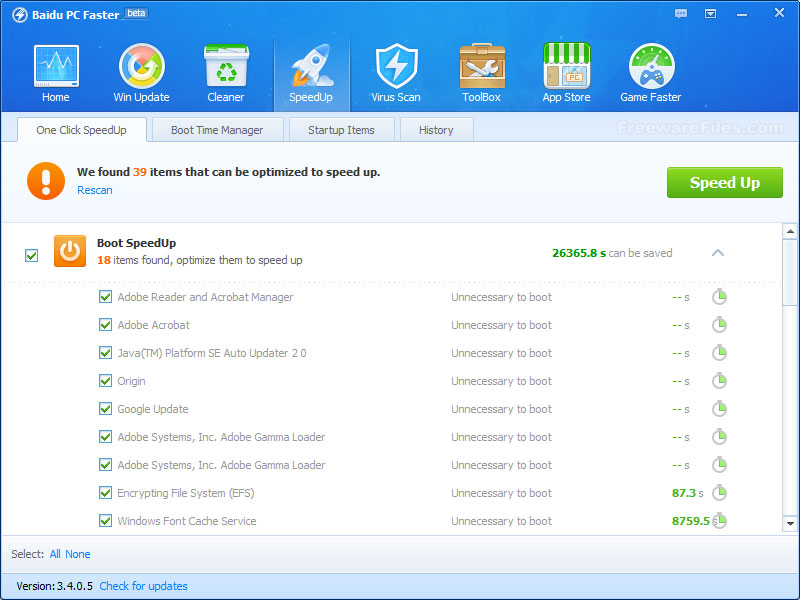Click the green Speed Up button
Screen dimensions: 800x600
point(724,183)
